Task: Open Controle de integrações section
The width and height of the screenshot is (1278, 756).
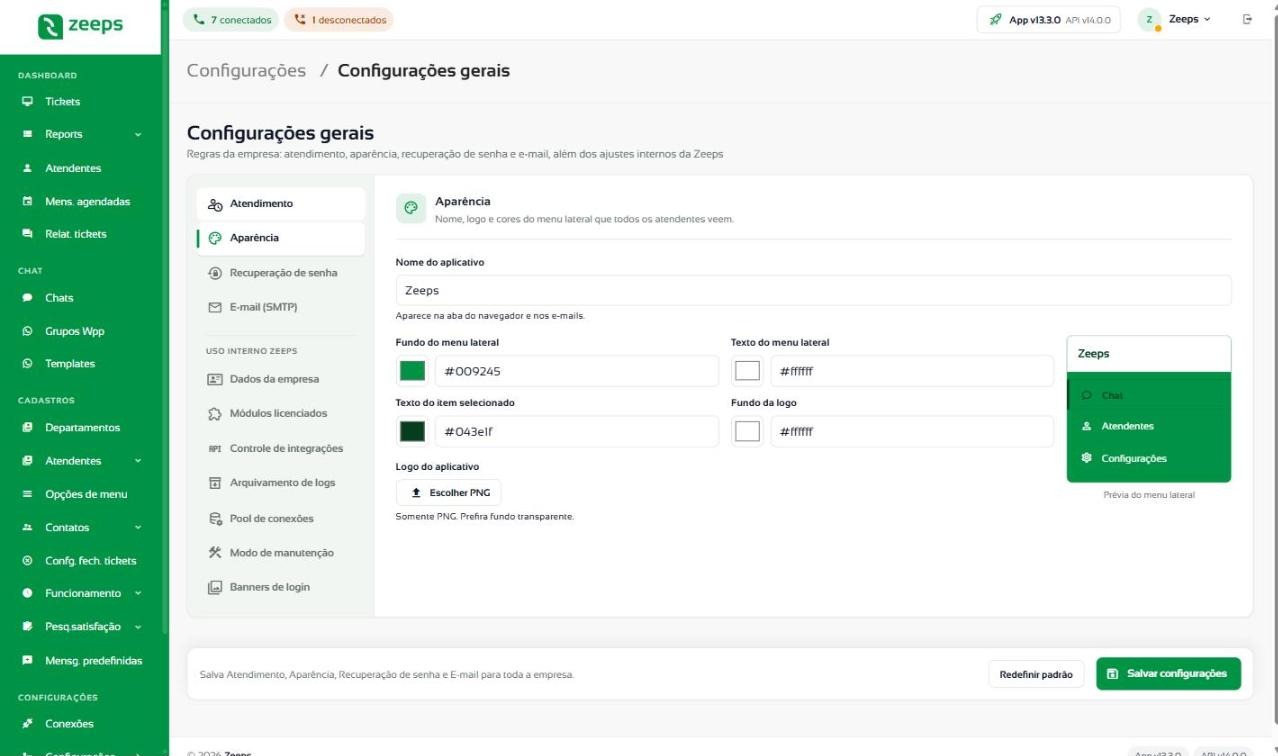Action: tap(281, 448)
